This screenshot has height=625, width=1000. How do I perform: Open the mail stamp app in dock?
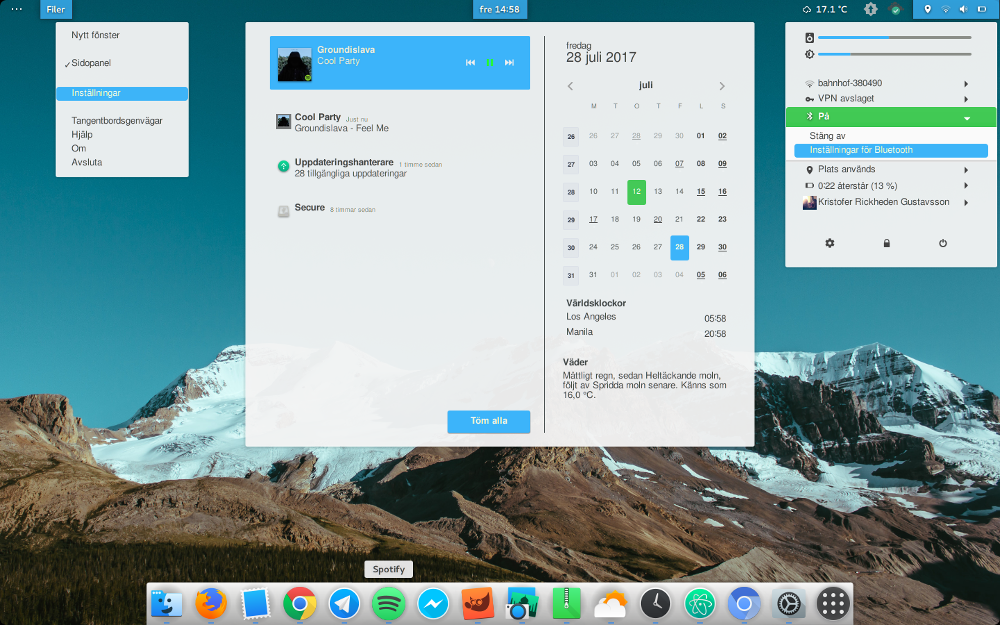click(x=255, y=603)
